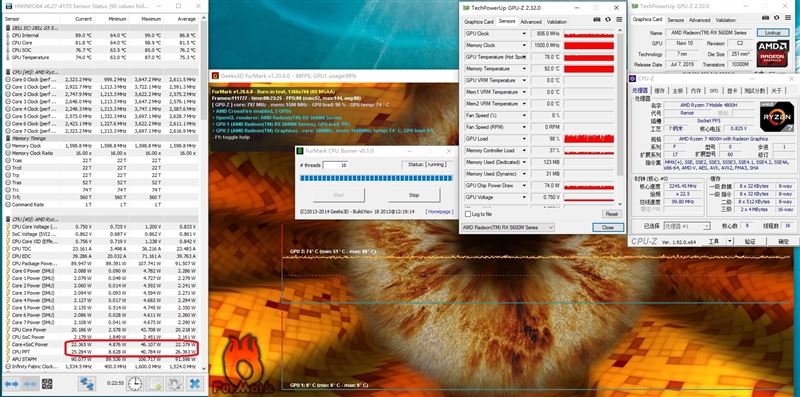Click FurMark title bar icon

[215, 76]
